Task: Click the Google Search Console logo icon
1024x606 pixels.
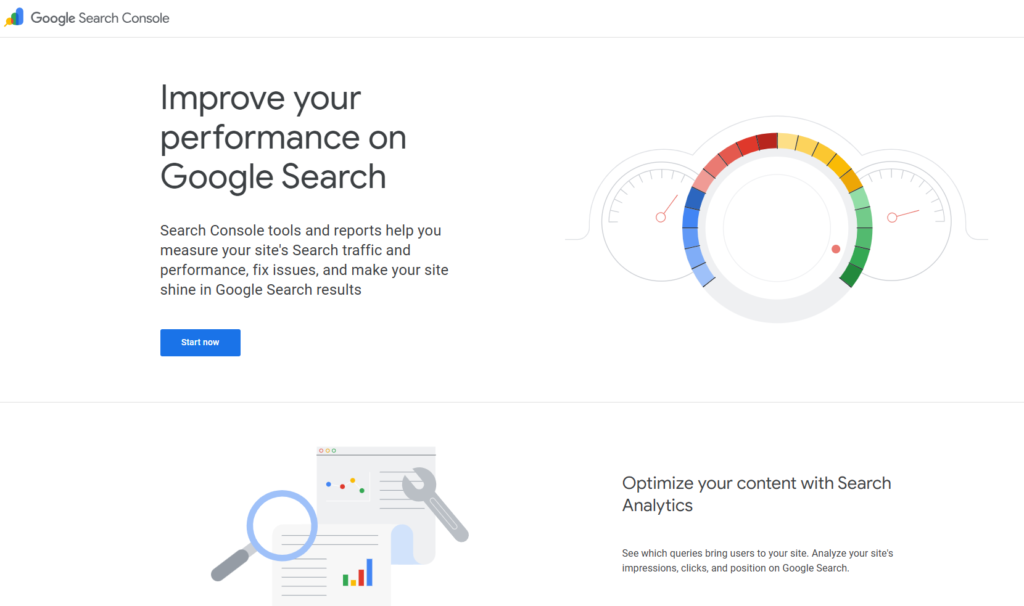Action: [14, 17]
